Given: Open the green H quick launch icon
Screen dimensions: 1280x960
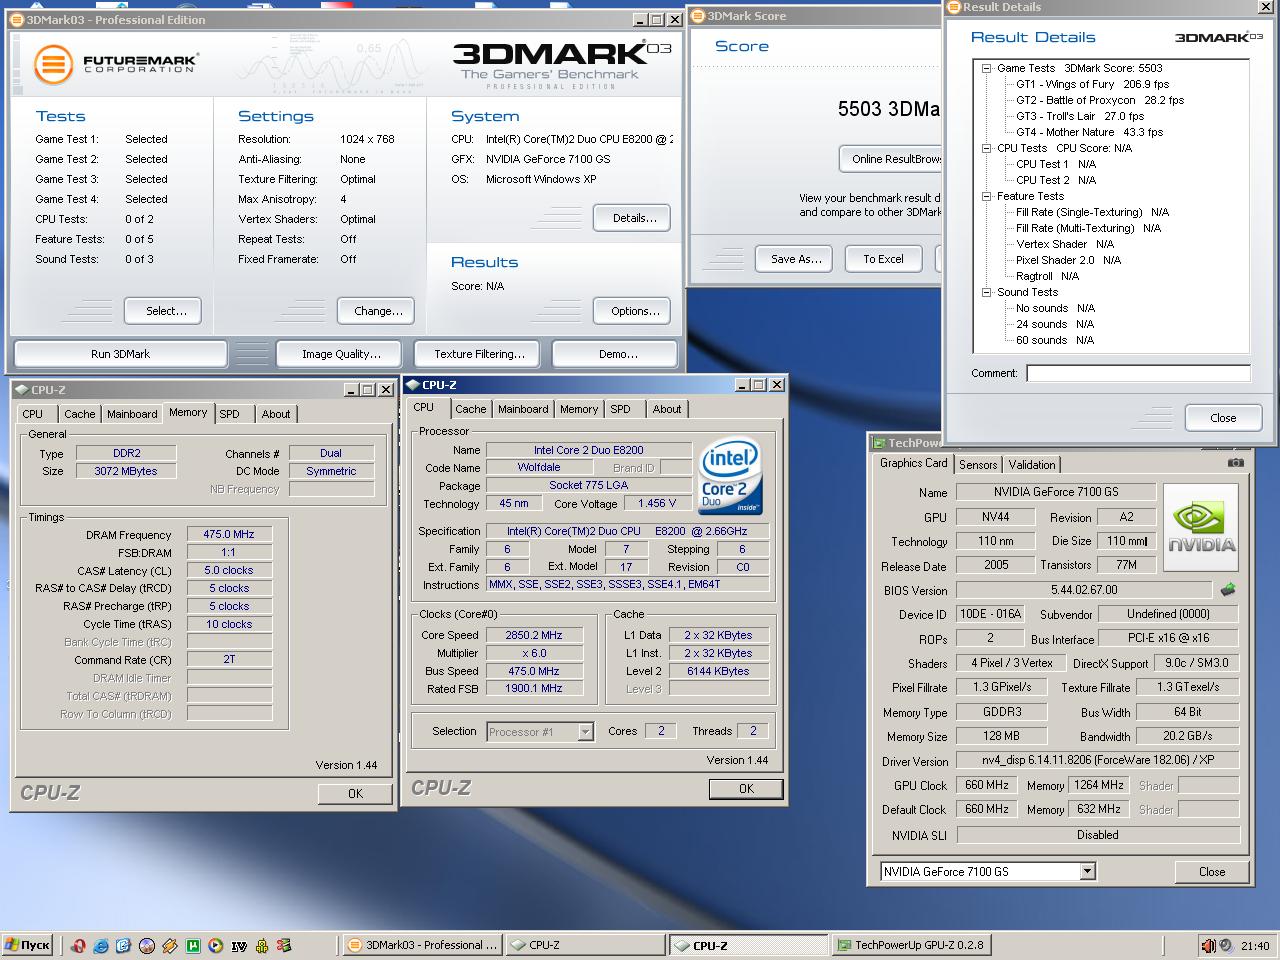Looking at the screenshot, I should pos(193,945).
